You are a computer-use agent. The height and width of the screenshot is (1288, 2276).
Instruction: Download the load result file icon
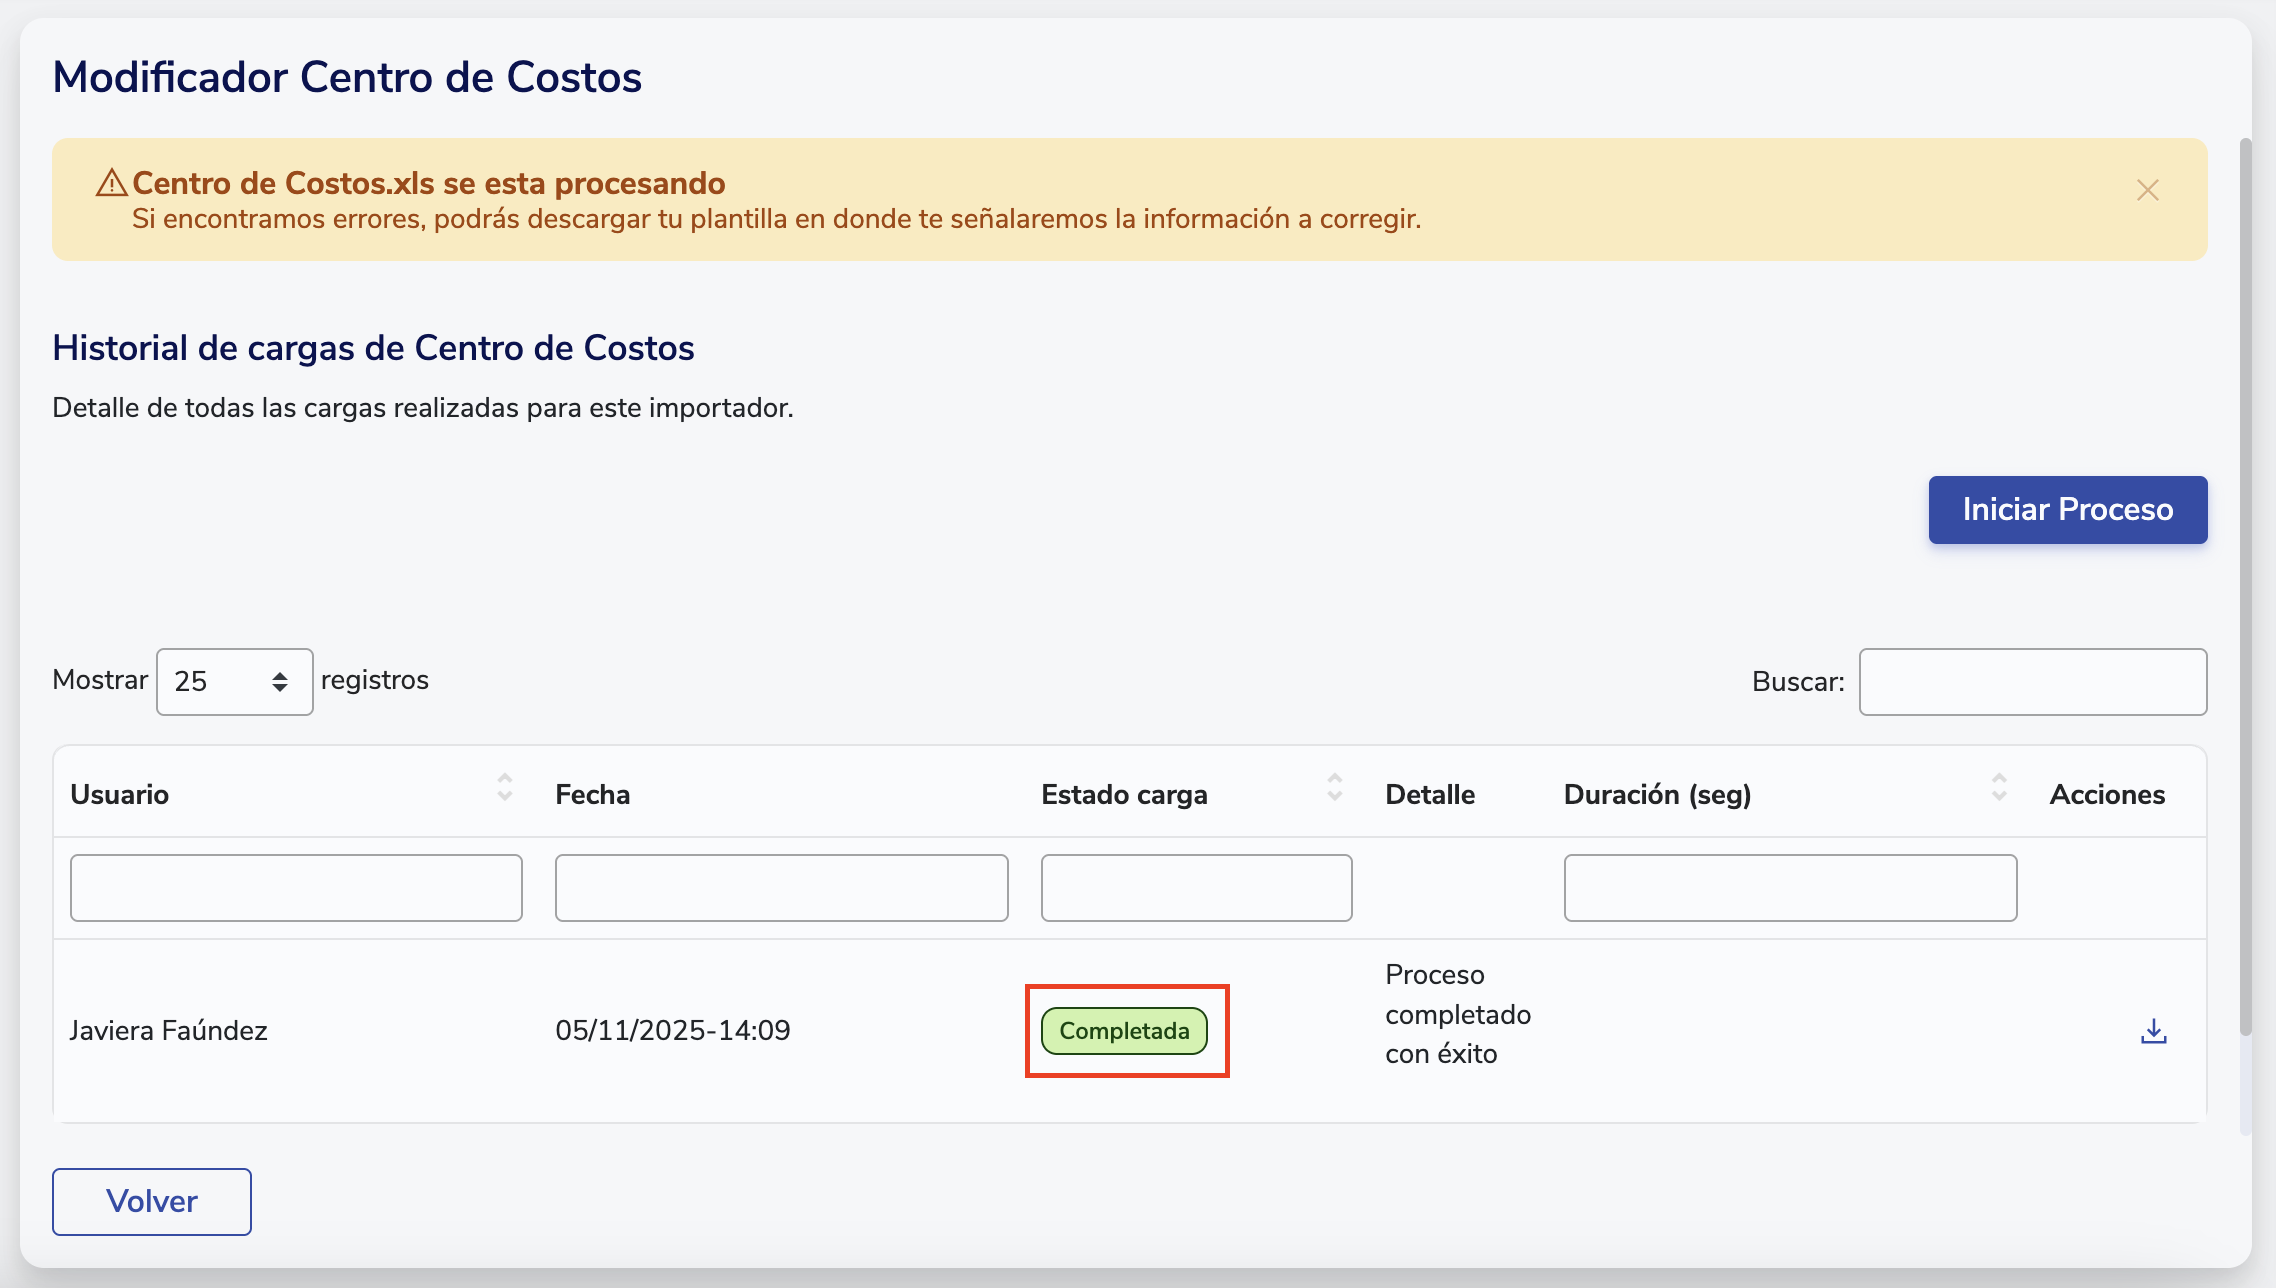tap(2153, 1031)
